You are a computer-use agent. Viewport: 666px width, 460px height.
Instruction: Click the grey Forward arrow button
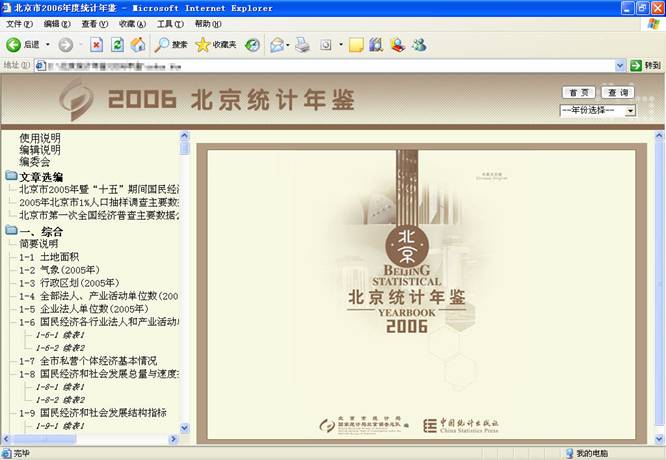coord(65,45)
